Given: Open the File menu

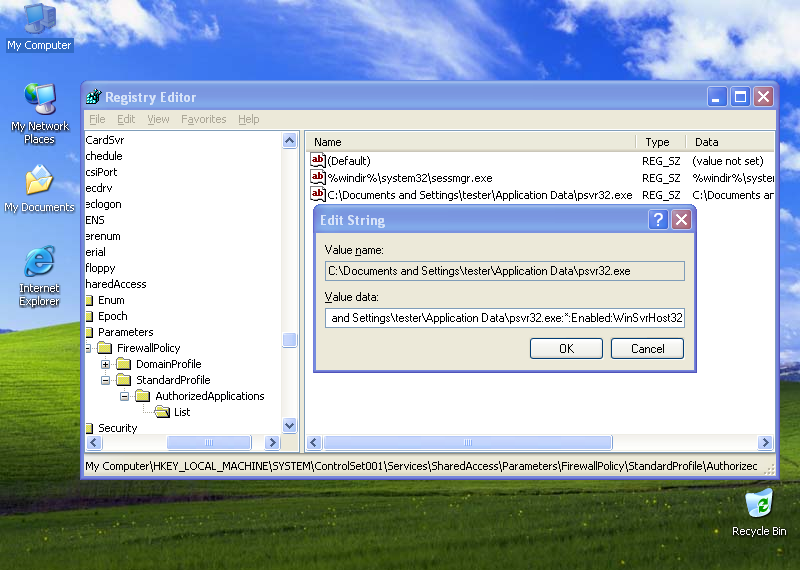Looking at the screenshot, I should coord(97,119).
